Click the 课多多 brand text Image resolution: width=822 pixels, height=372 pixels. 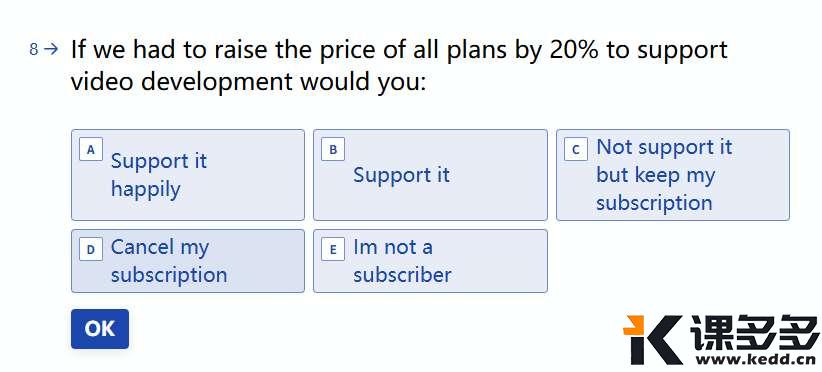click(754, 333)
